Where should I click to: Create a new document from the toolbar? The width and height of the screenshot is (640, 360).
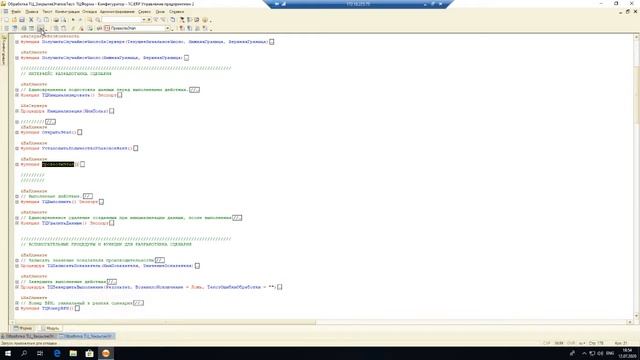click(7, 20)
